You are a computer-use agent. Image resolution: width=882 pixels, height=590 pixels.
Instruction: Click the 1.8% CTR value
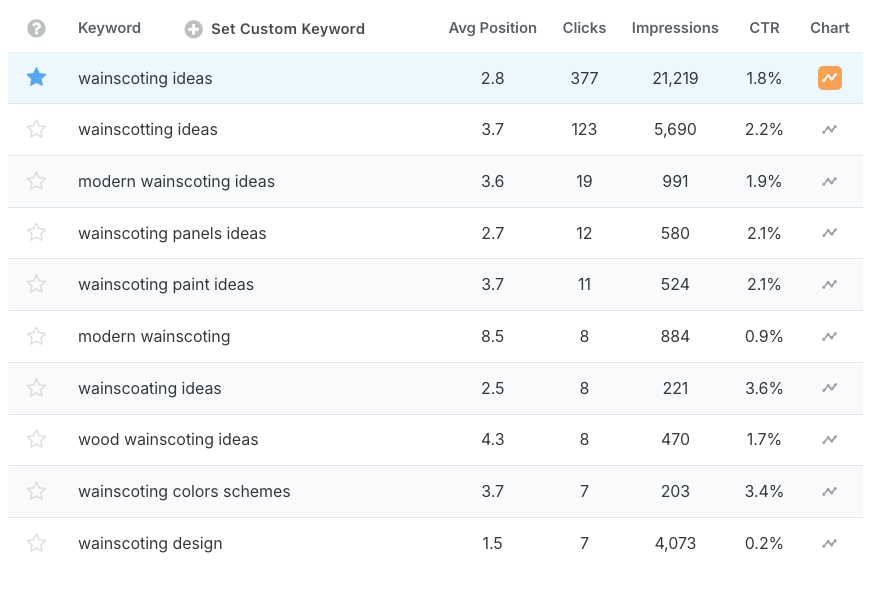[764, 78]
